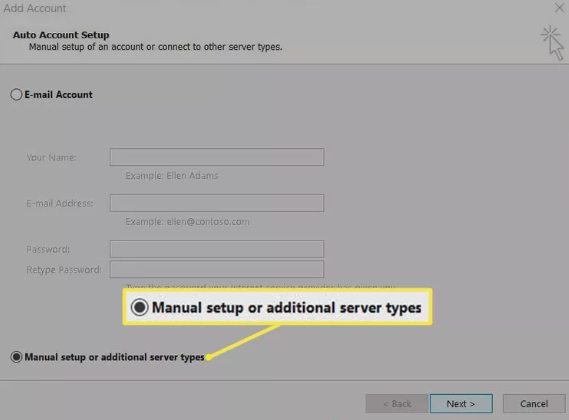Click the setup wizard cursor icon
The image size is (569, 420).
tap(552, 43)
